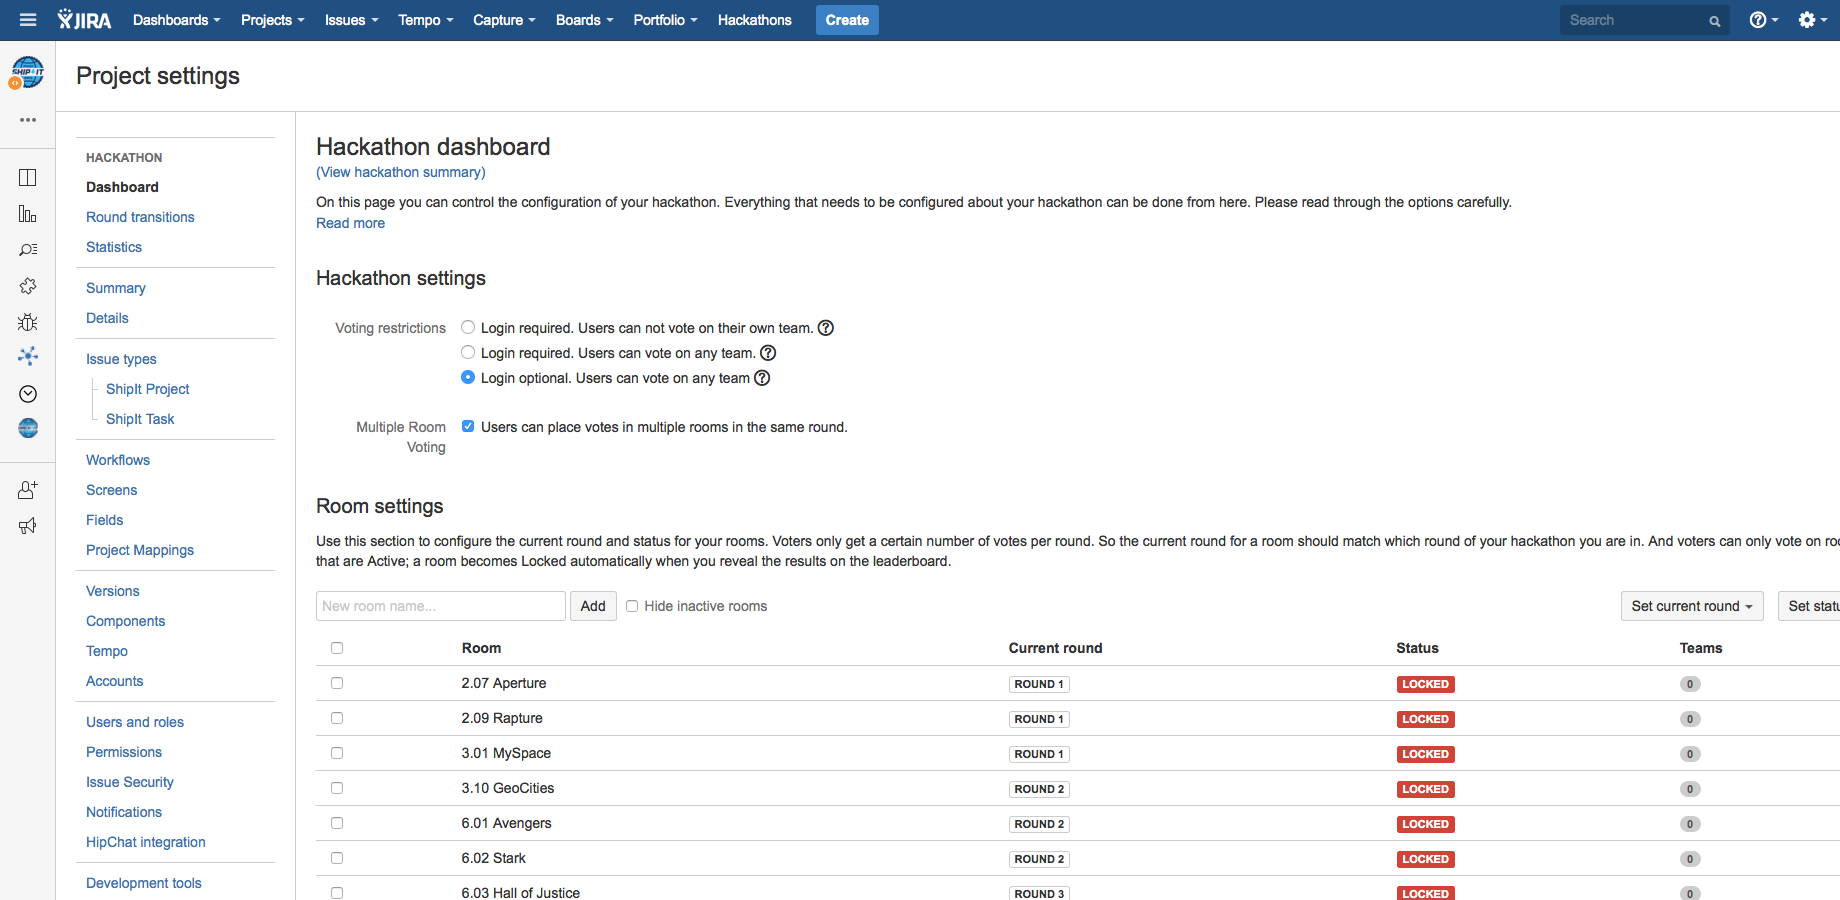Viewport: 1840px width, 900px height.
Task: Click the blue globe icon in sidebar
Action: coord(28,428)
